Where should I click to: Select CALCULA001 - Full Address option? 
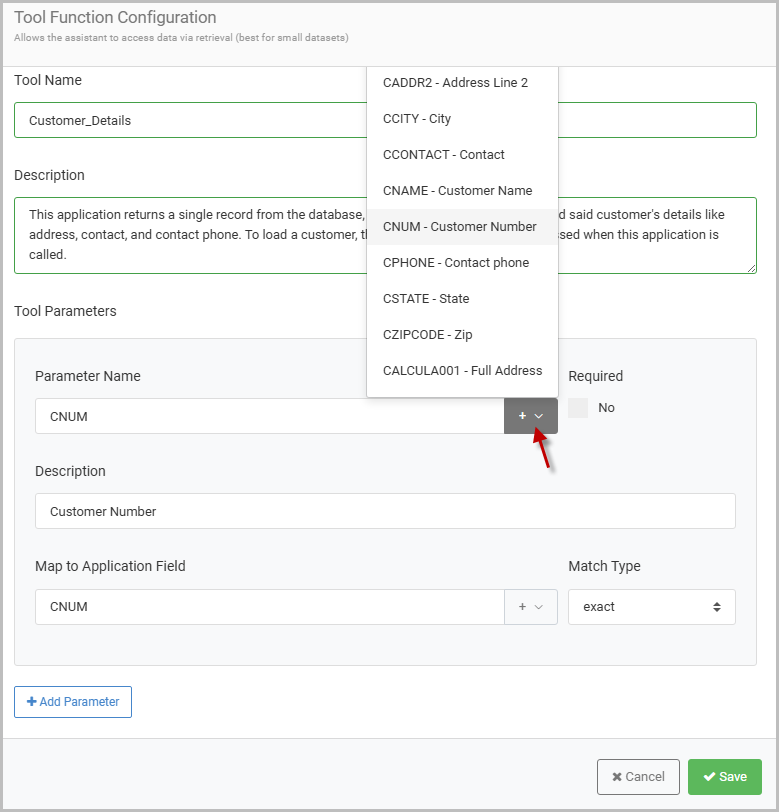[x=462, y=371]
